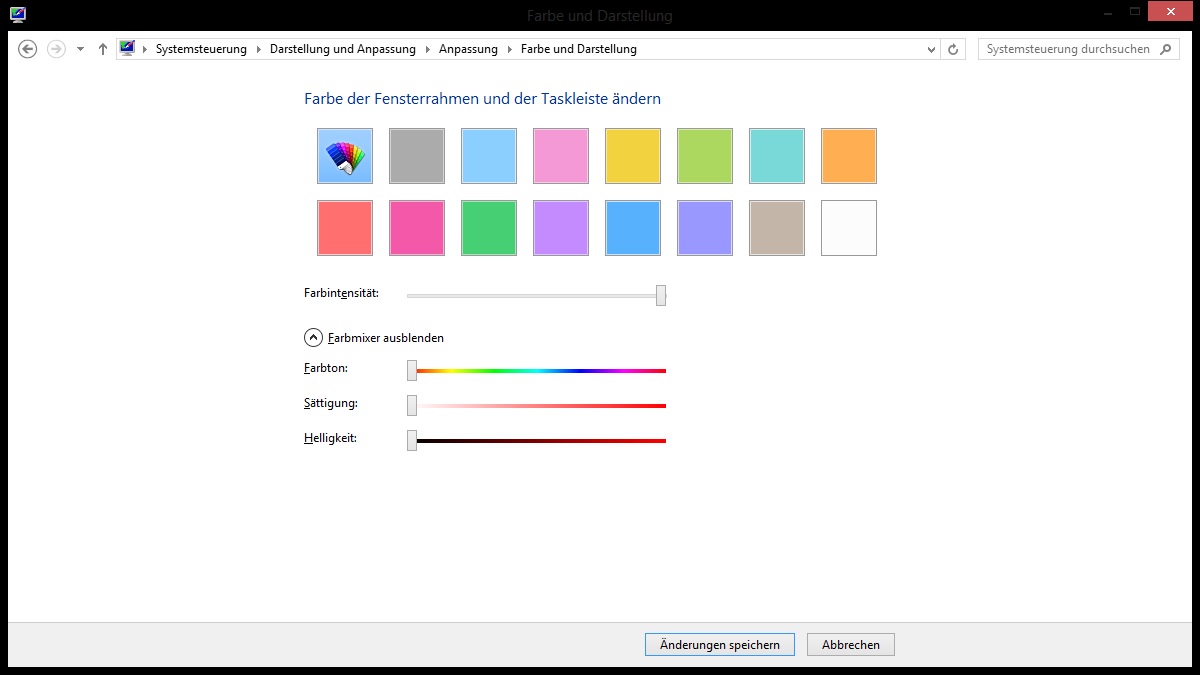Select the emerald green swatch in bottom row

489,228
